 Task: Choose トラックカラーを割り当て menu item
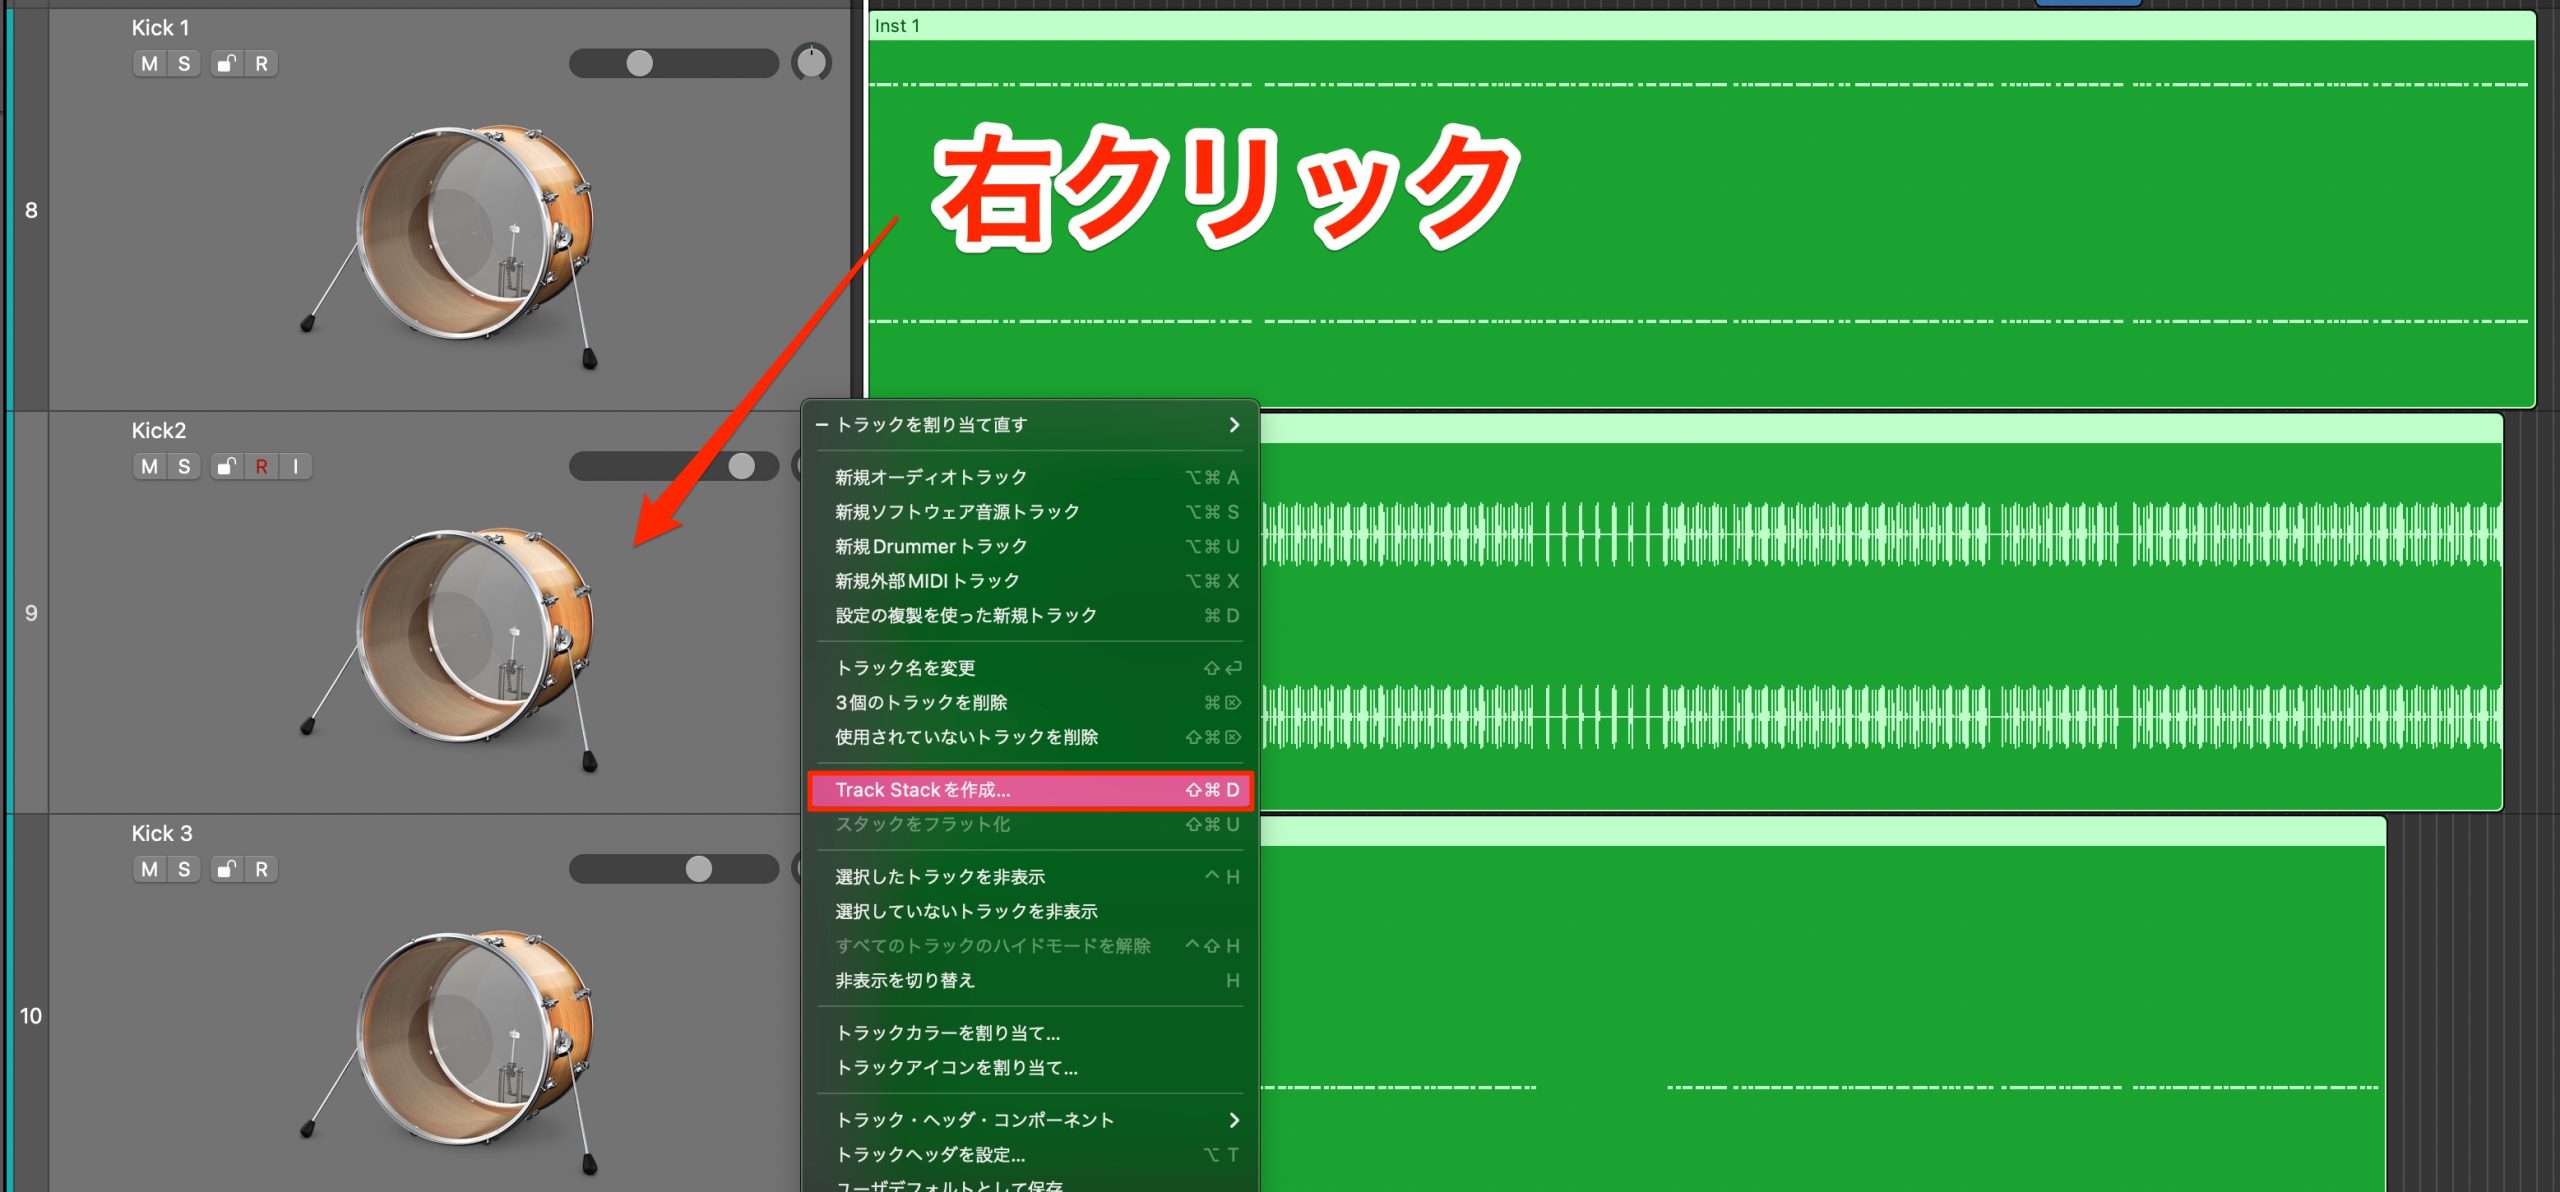[1030, 1033]
